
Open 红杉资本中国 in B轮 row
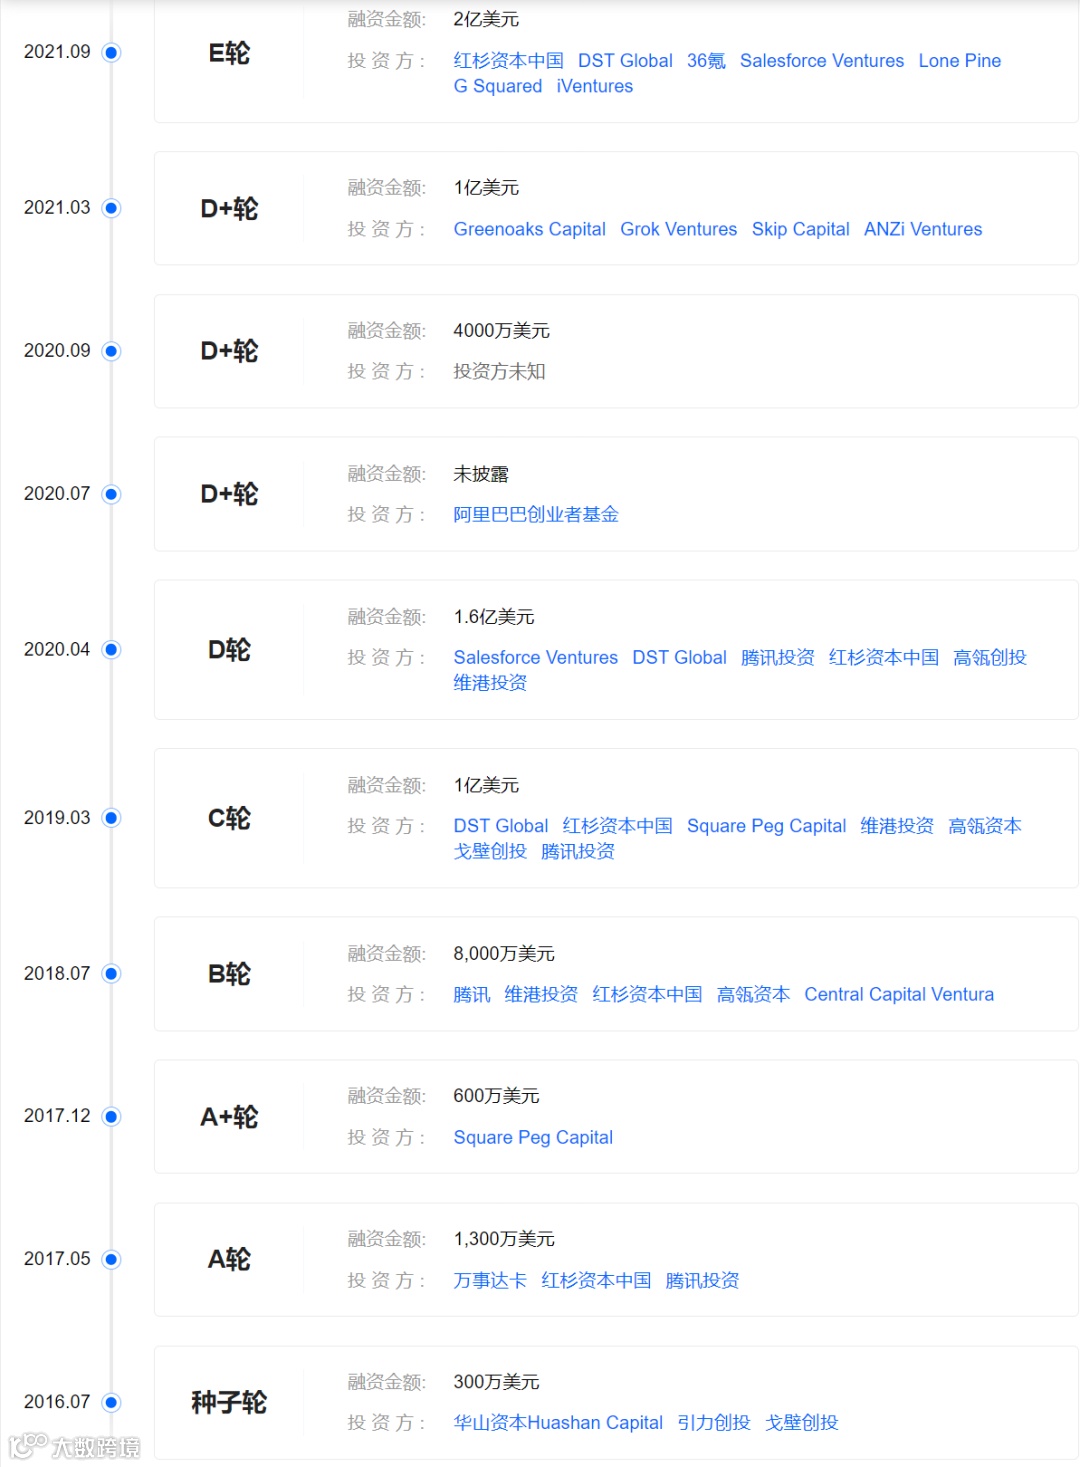(x=647, y=995)
